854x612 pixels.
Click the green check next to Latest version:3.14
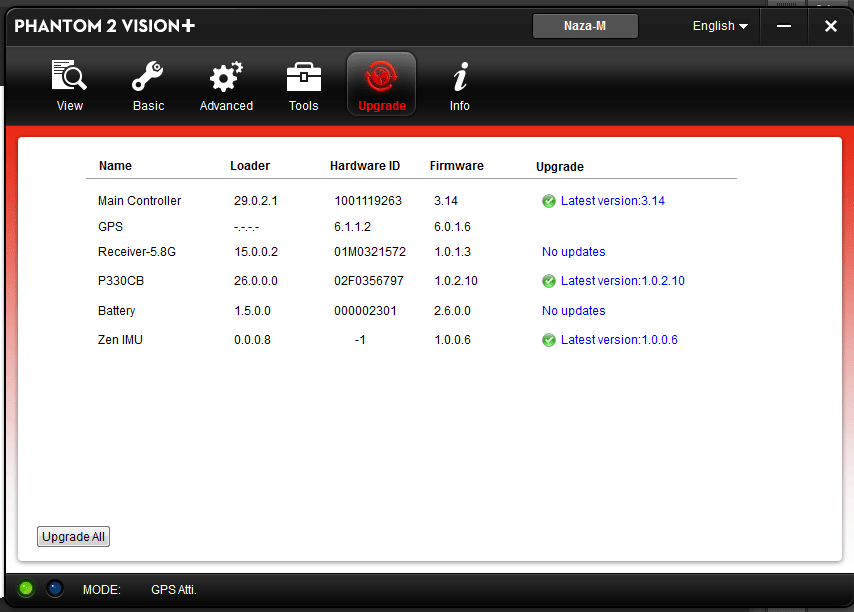[x=548, y=201]
